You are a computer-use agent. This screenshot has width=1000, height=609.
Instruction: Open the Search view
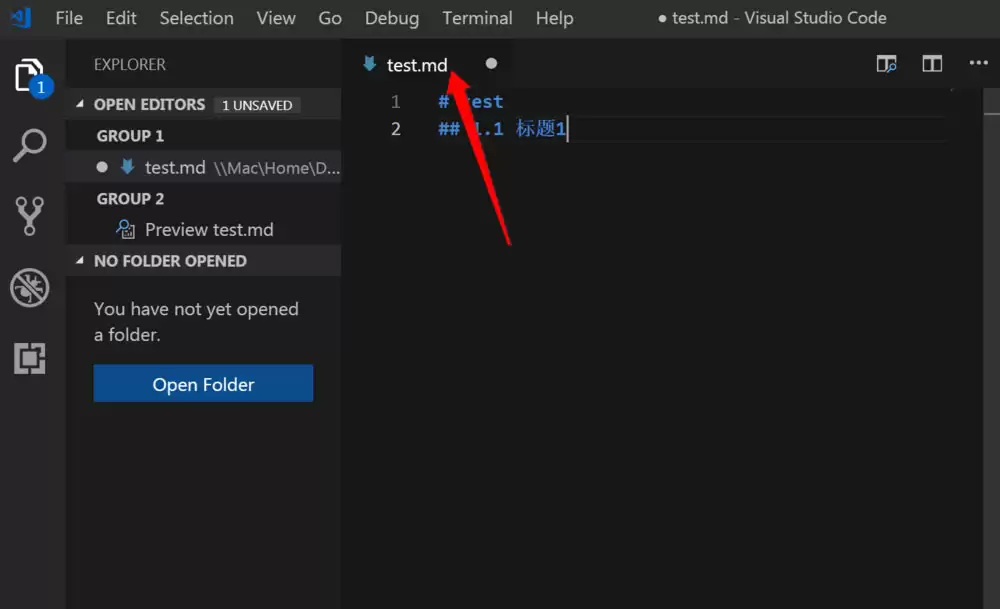[30, 145]
